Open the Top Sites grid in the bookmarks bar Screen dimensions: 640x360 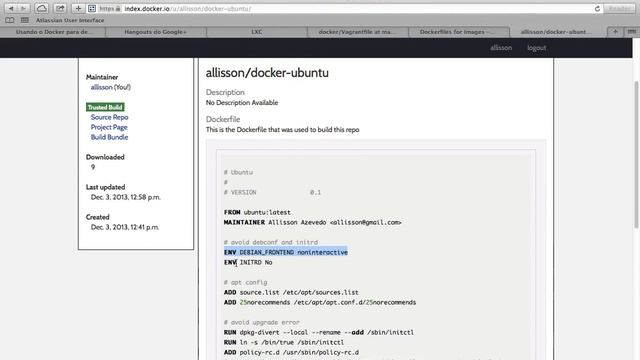(x=25, y=20)
